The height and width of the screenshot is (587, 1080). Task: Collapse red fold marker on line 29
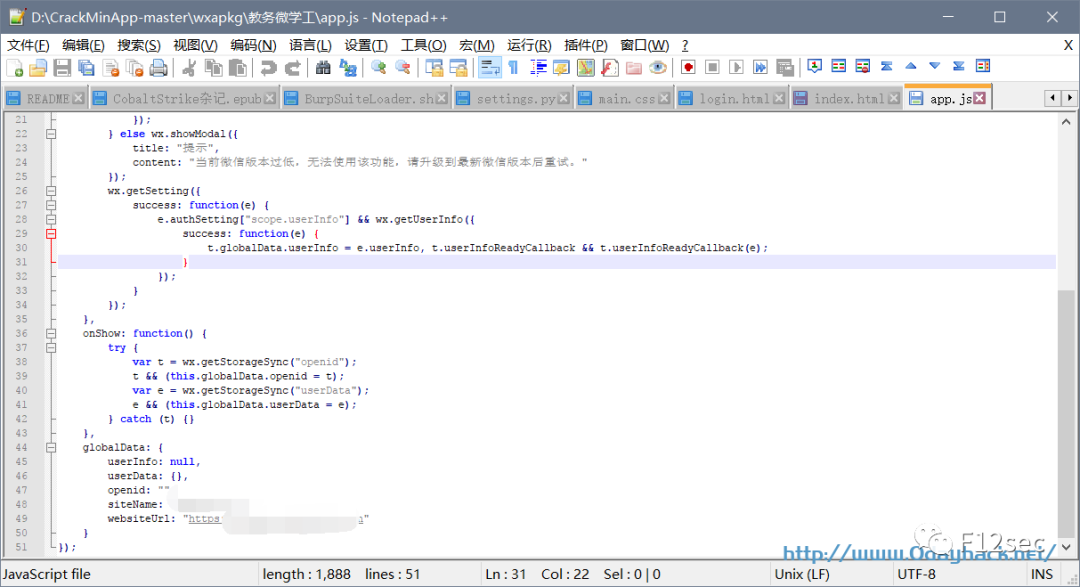click(51, 234)
